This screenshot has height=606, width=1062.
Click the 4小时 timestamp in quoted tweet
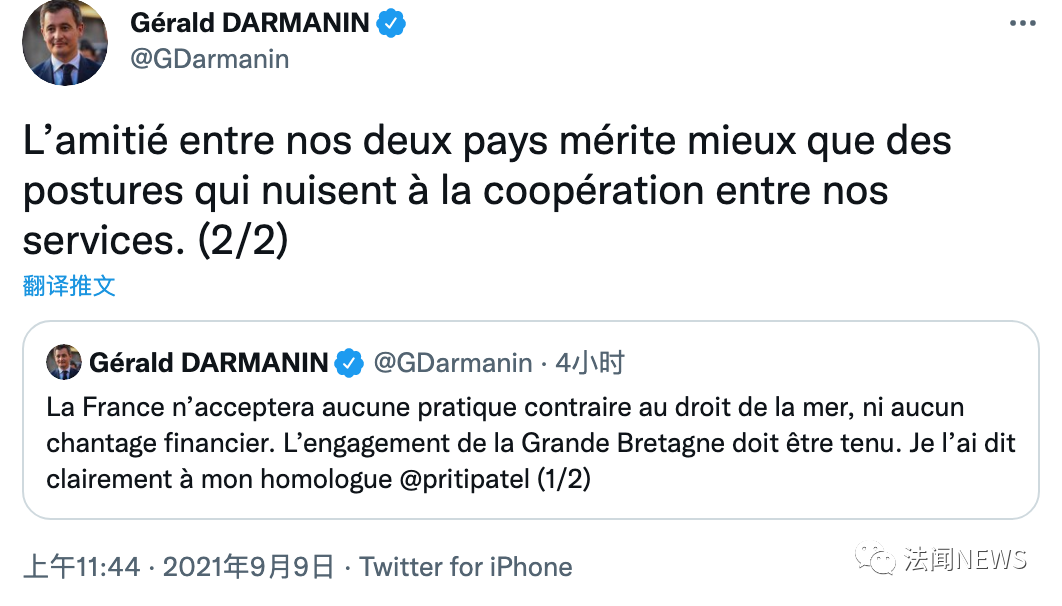pos(589,363)
